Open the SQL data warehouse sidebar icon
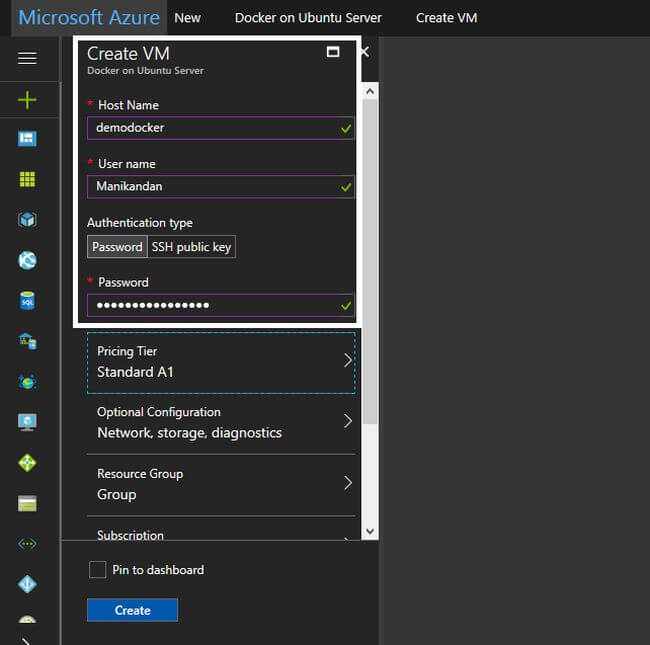 27,341
